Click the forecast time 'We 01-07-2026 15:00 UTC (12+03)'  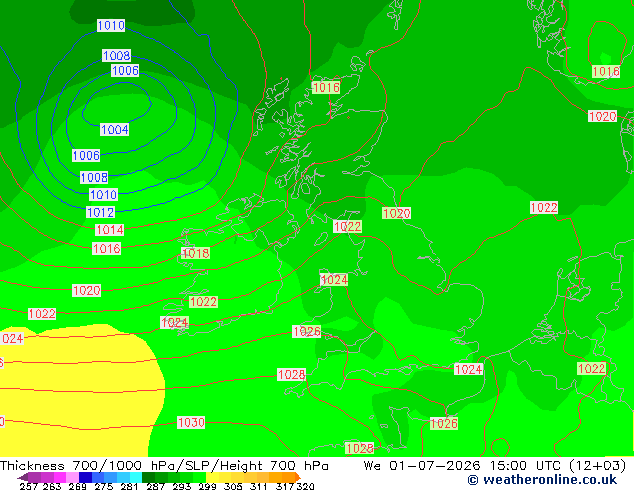pyautogui.click(x=495, y=466)
